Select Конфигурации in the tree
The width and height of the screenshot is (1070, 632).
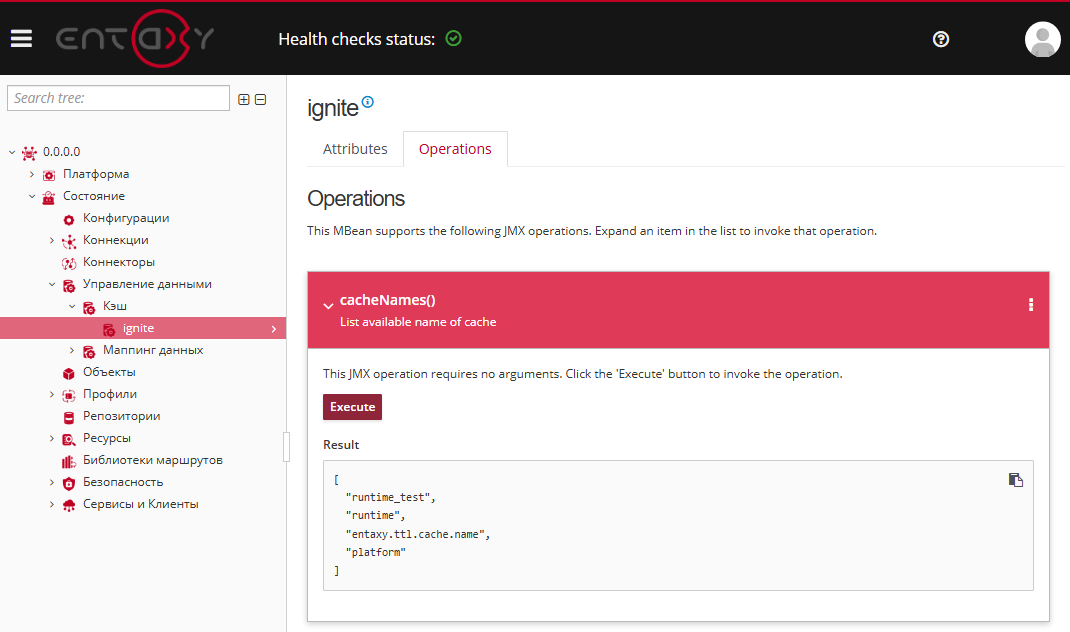click(126, 218)
